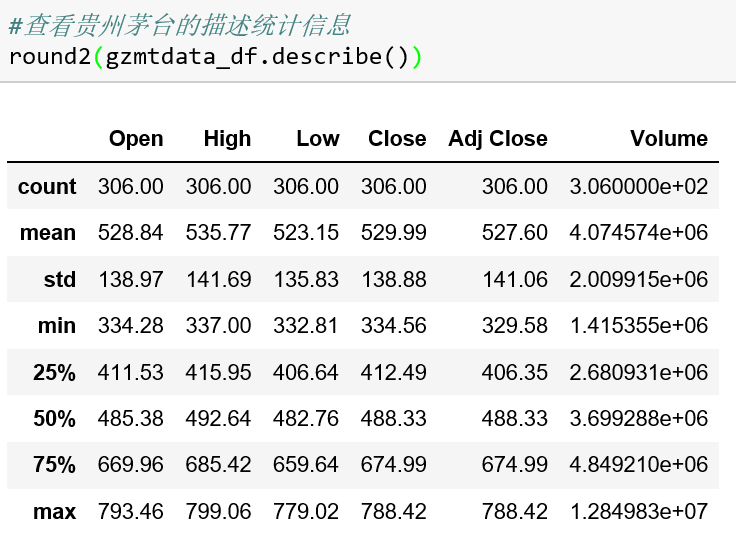Image resolution: width=736 pixels, height=541 pixels.
Task: Click min High value 337.00
Action: [218, 325]
